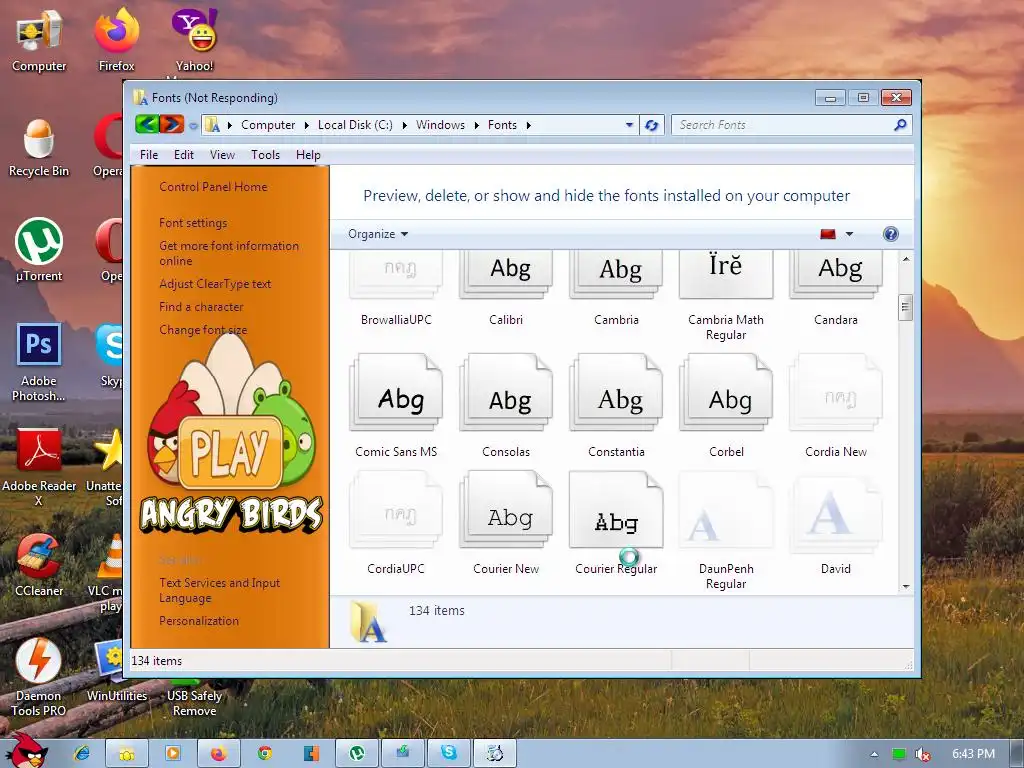This screenshot has width=1024, height=768.
Task: Open the Personalization link
Action: 199,621
